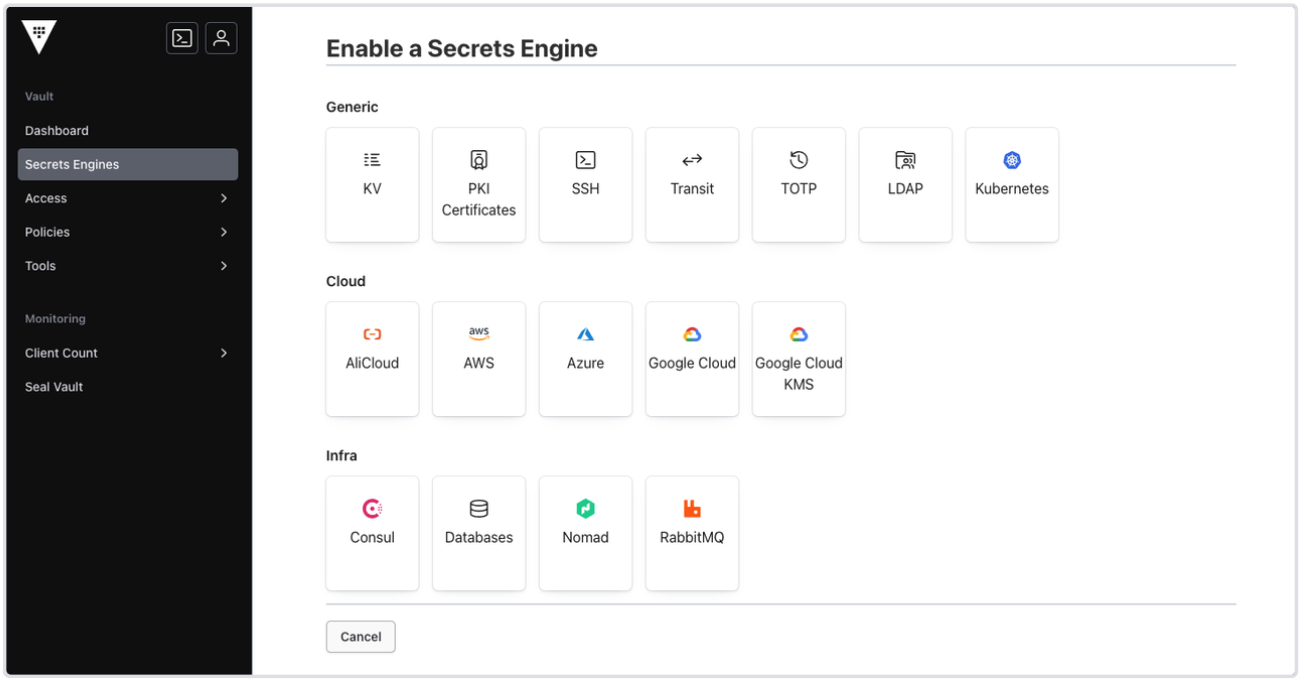
Task: Choose the Google Cloud KMS label
Action: (799, 373)
